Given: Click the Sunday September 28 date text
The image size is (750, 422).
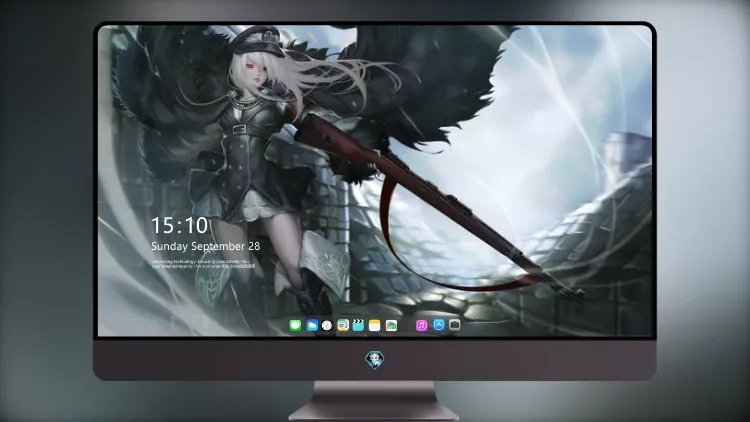Looking at the screenshot, I should coord(206,246).
